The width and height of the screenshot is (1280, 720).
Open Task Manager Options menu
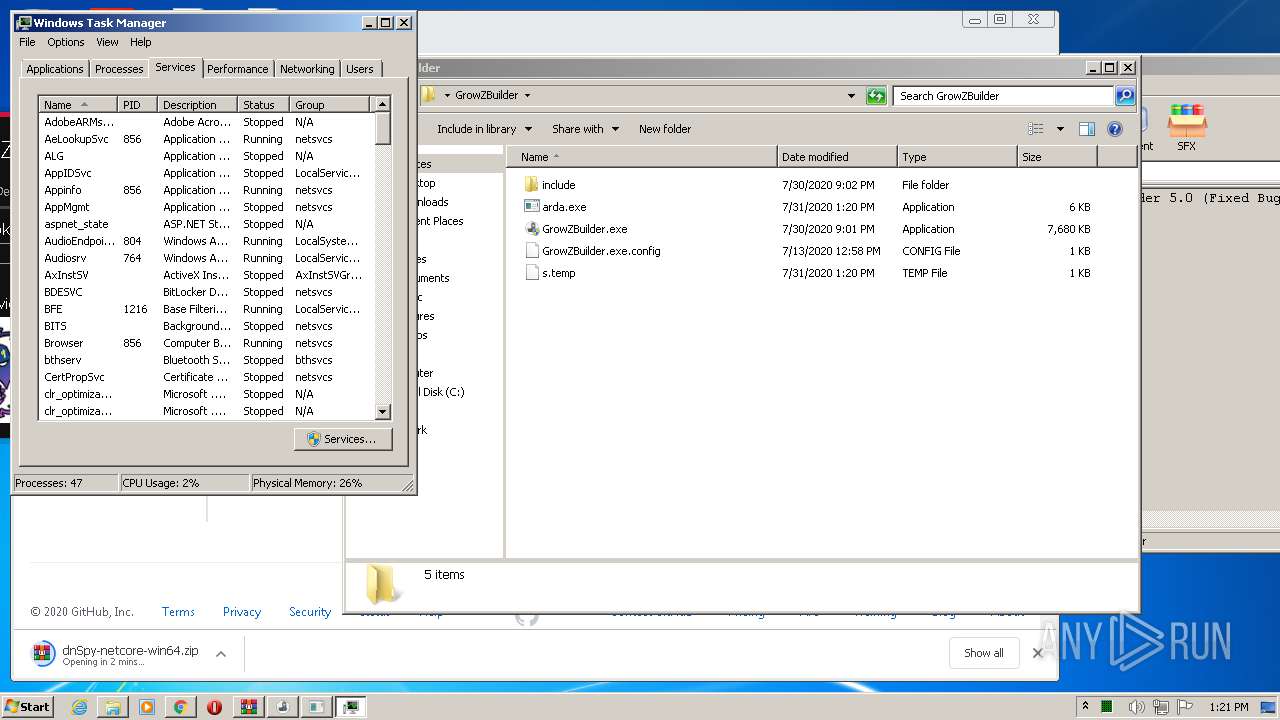[66, 42]
